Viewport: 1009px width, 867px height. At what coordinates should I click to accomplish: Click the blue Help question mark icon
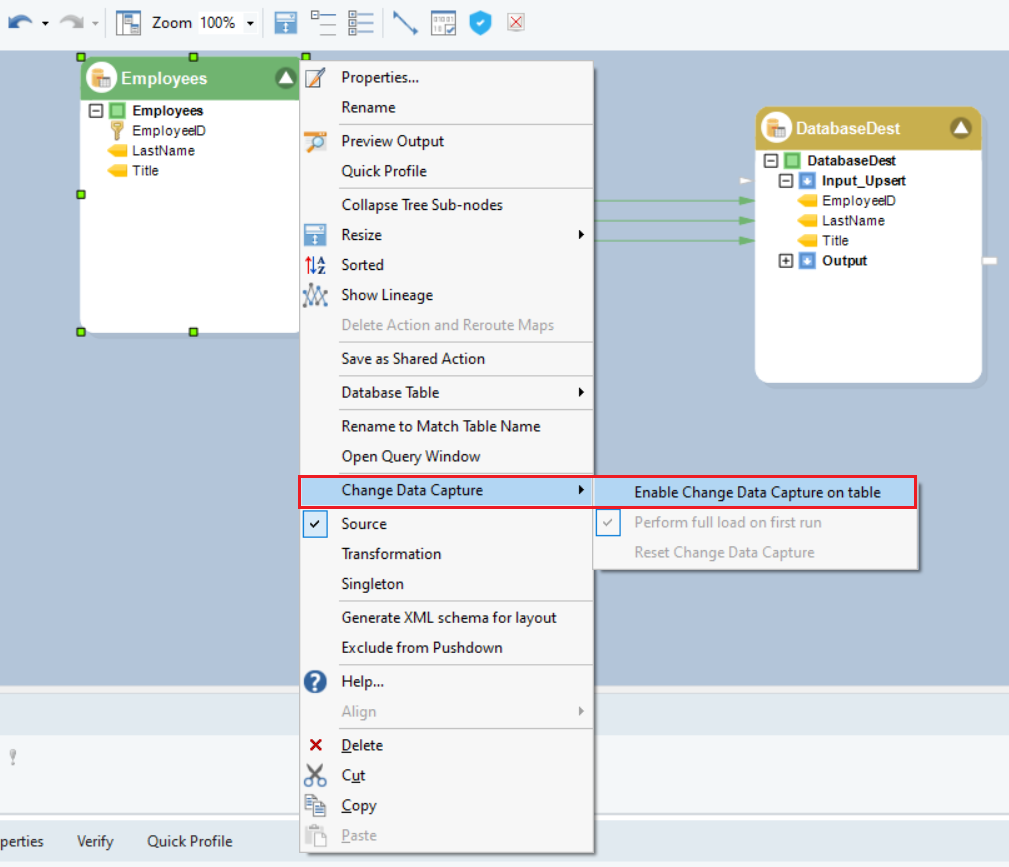coord(315,682)
